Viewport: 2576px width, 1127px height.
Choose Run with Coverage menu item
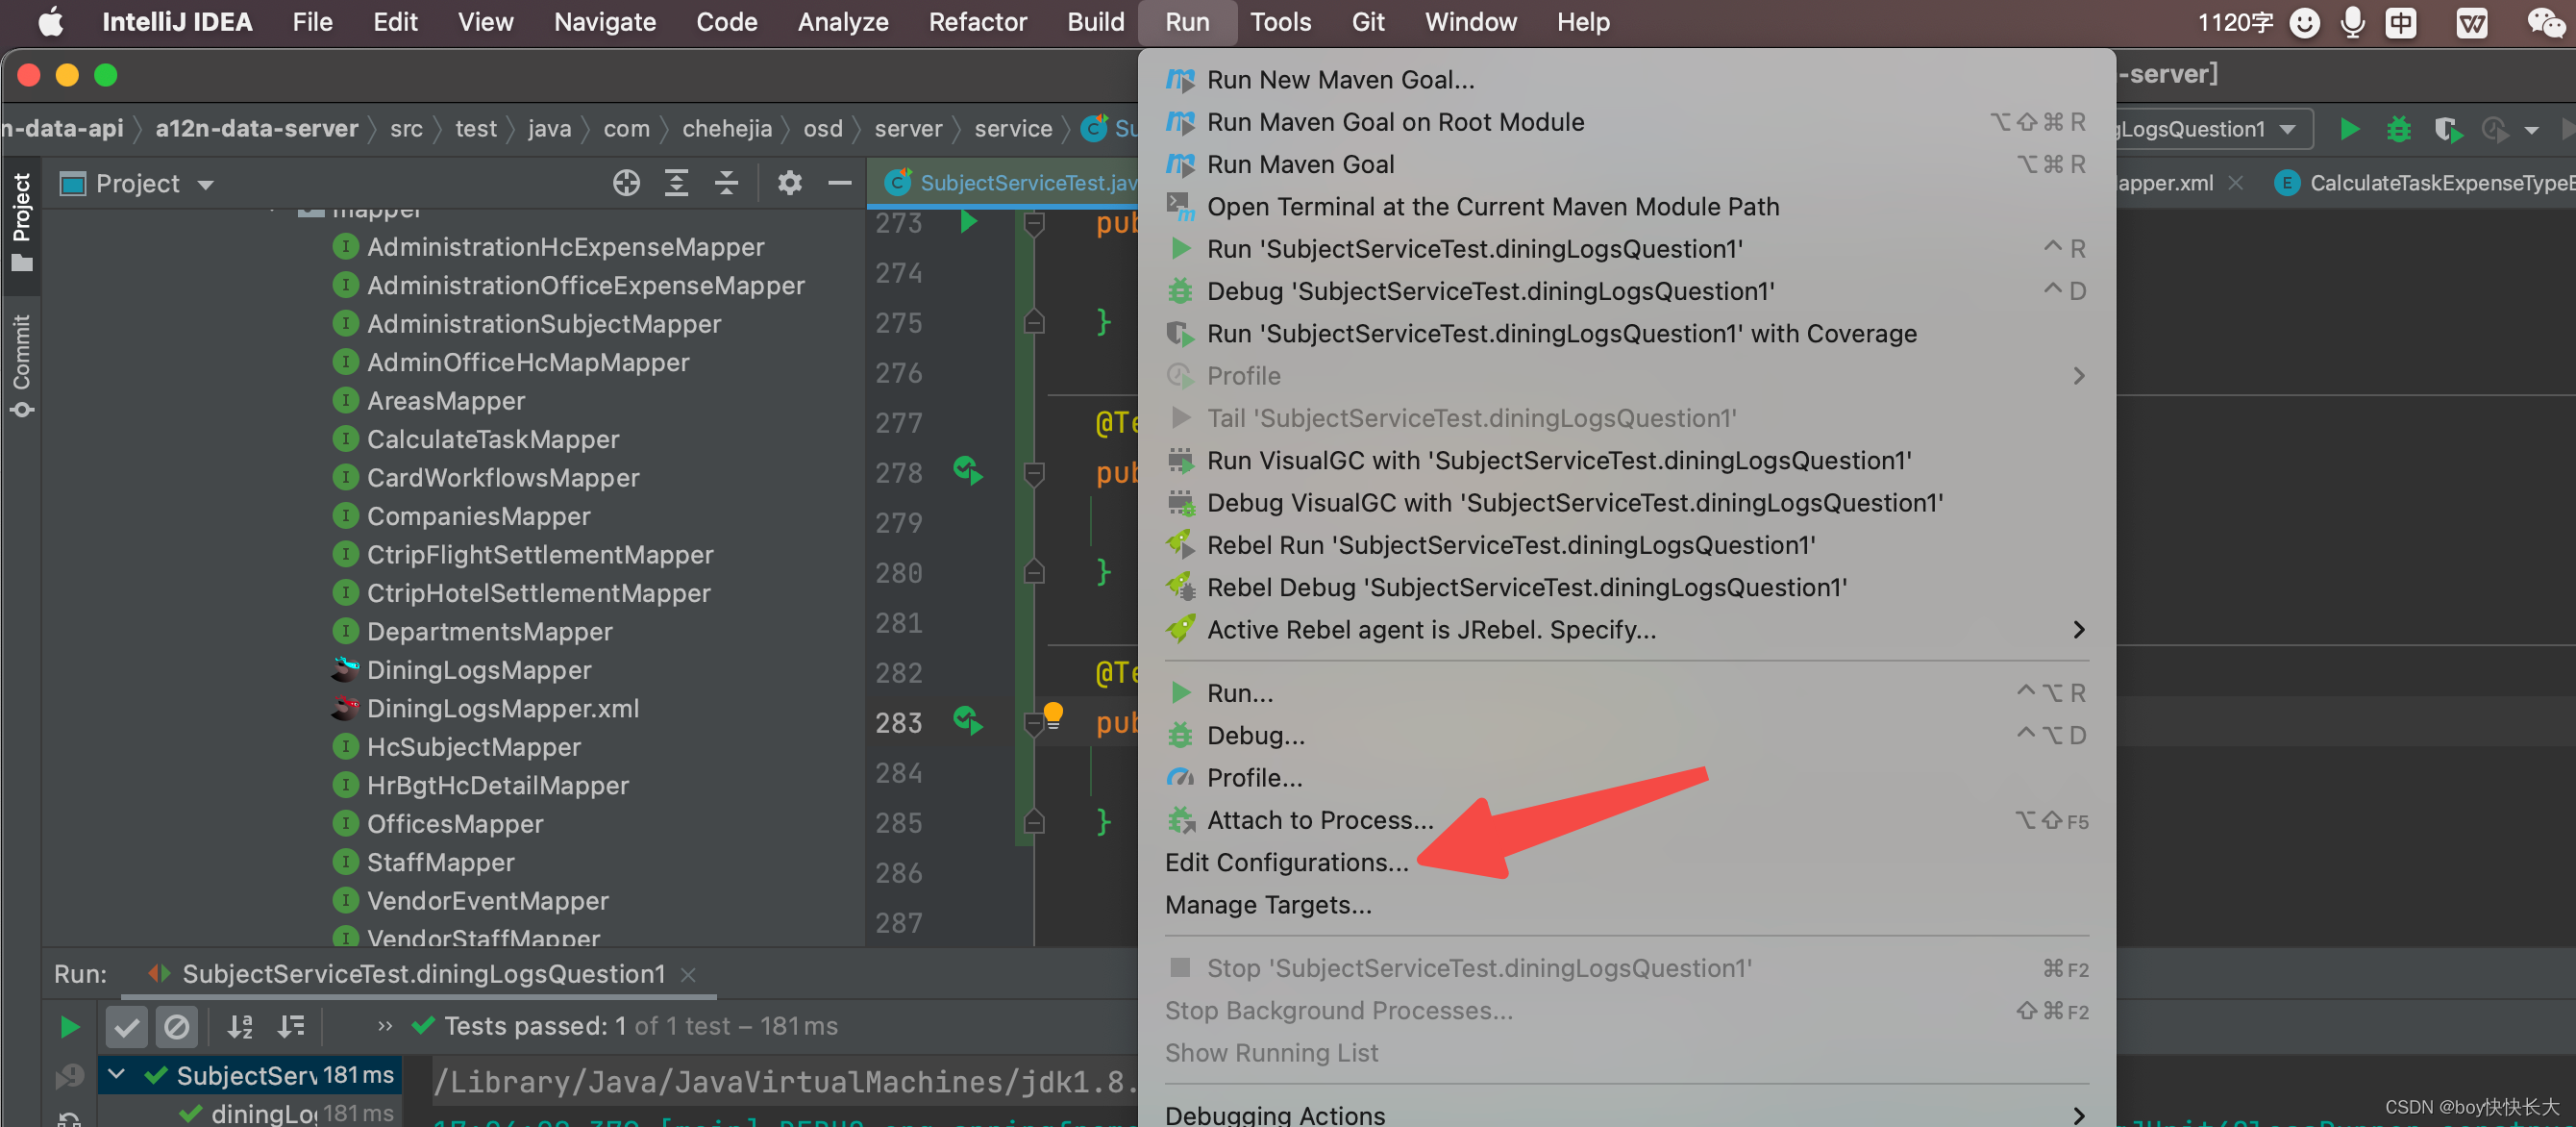(1626, 334)
